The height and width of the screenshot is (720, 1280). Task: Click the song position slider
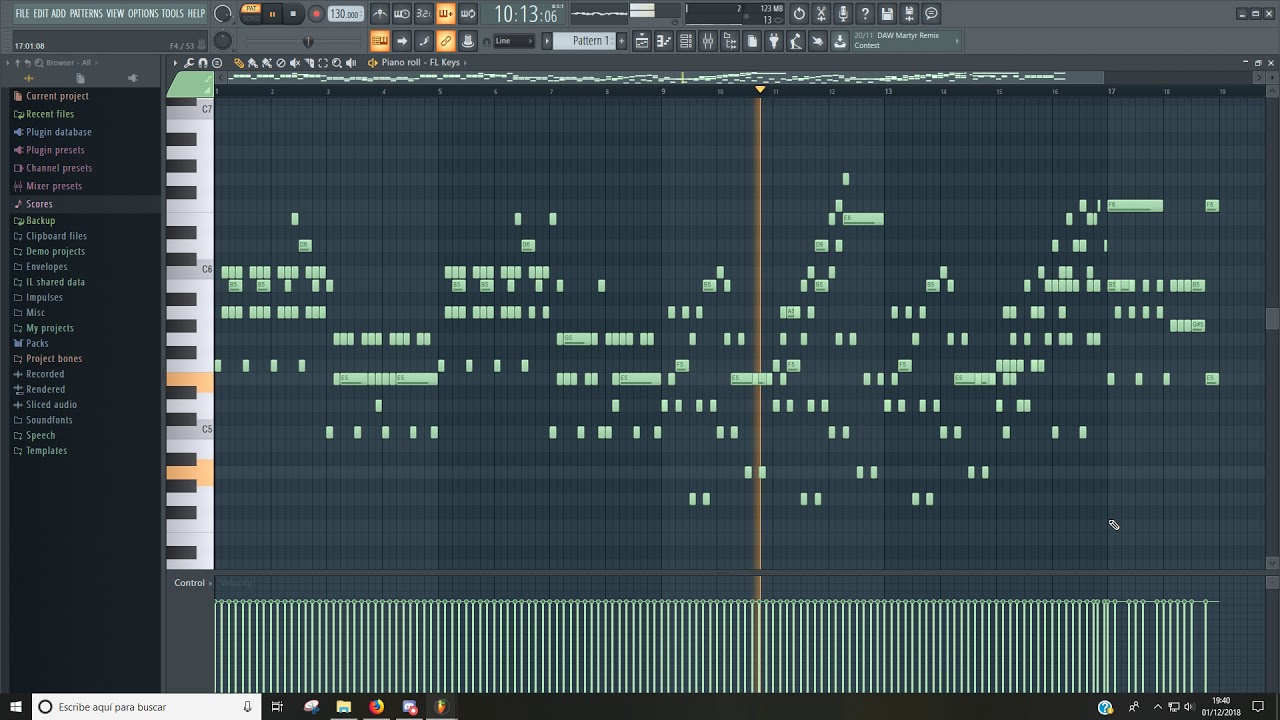coord(308,41)
